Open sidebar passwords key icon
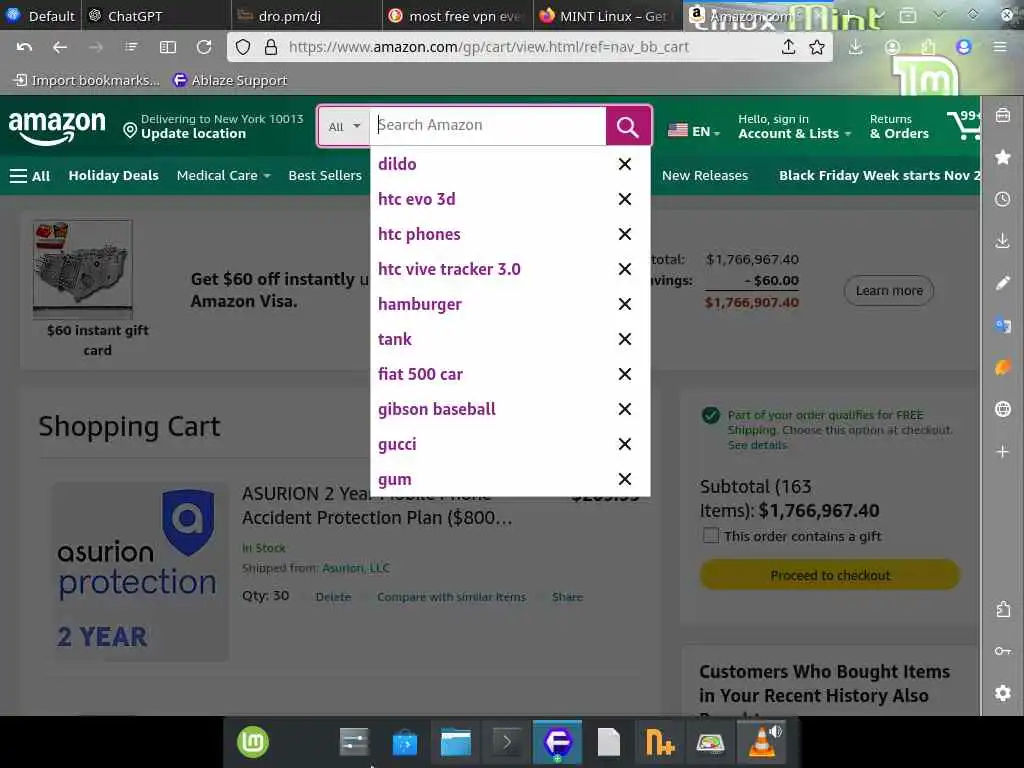Viewport: 1024px width, 768px height. pyautogui.click(x=1002, y=651)
